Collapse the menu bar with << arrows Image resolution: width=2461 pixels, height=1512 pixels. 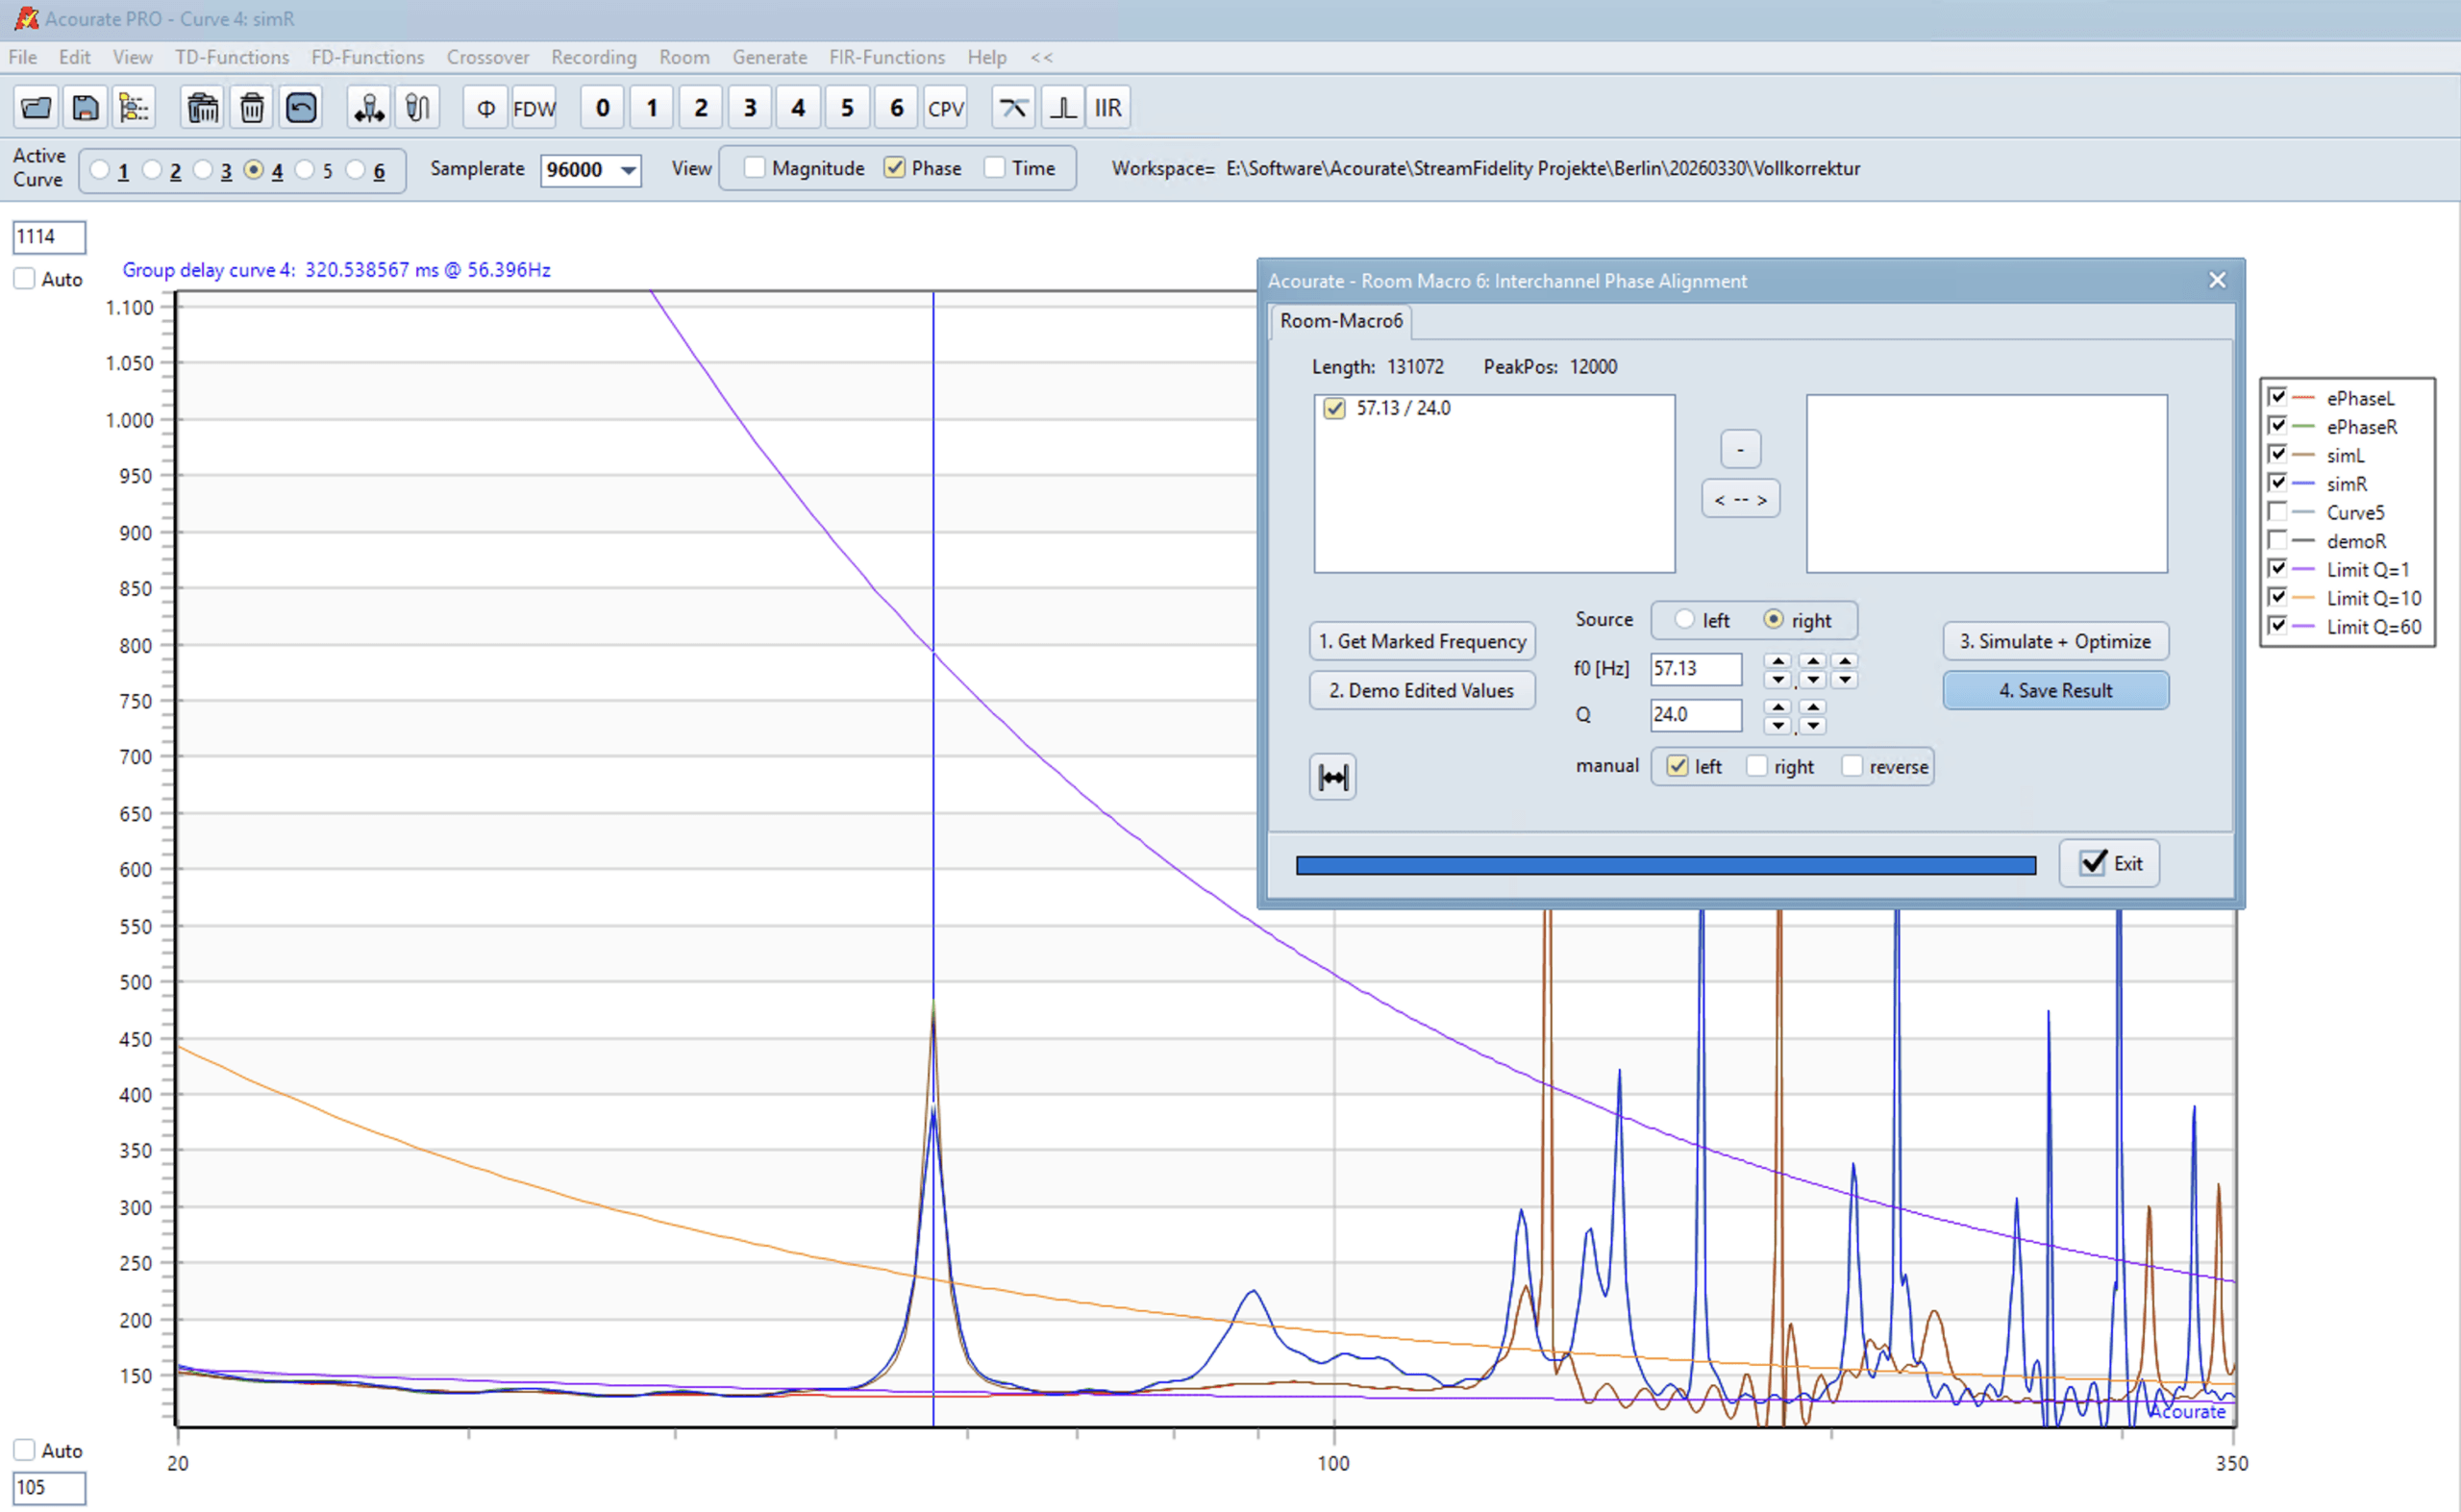pyautogui.click(x=1041, y=57)
